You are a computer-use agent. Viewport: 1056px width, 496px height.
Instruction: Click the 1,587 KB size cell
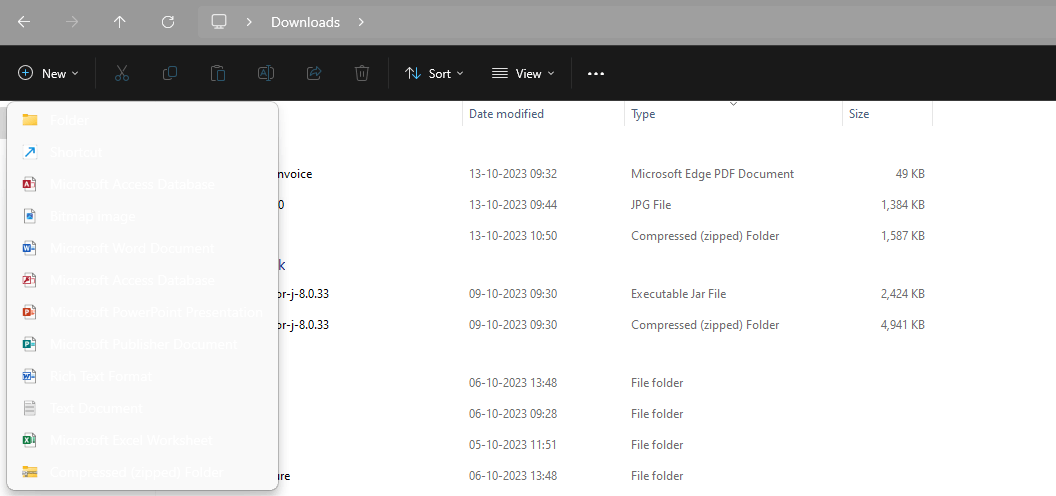click(902, 236)
